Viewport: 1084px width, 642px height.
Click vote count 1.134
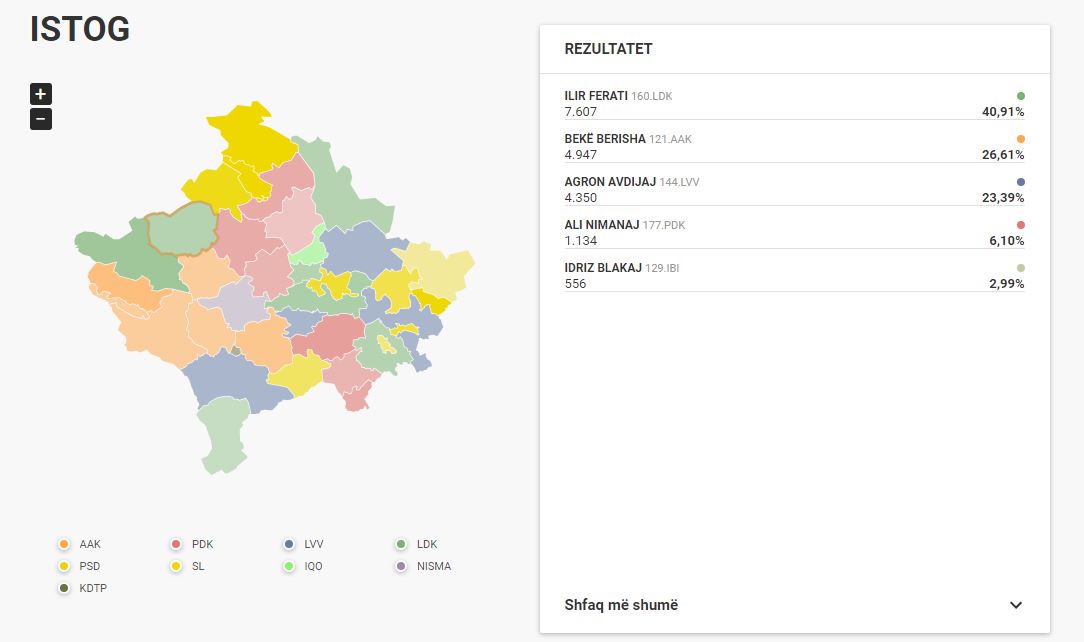(581, 240)
